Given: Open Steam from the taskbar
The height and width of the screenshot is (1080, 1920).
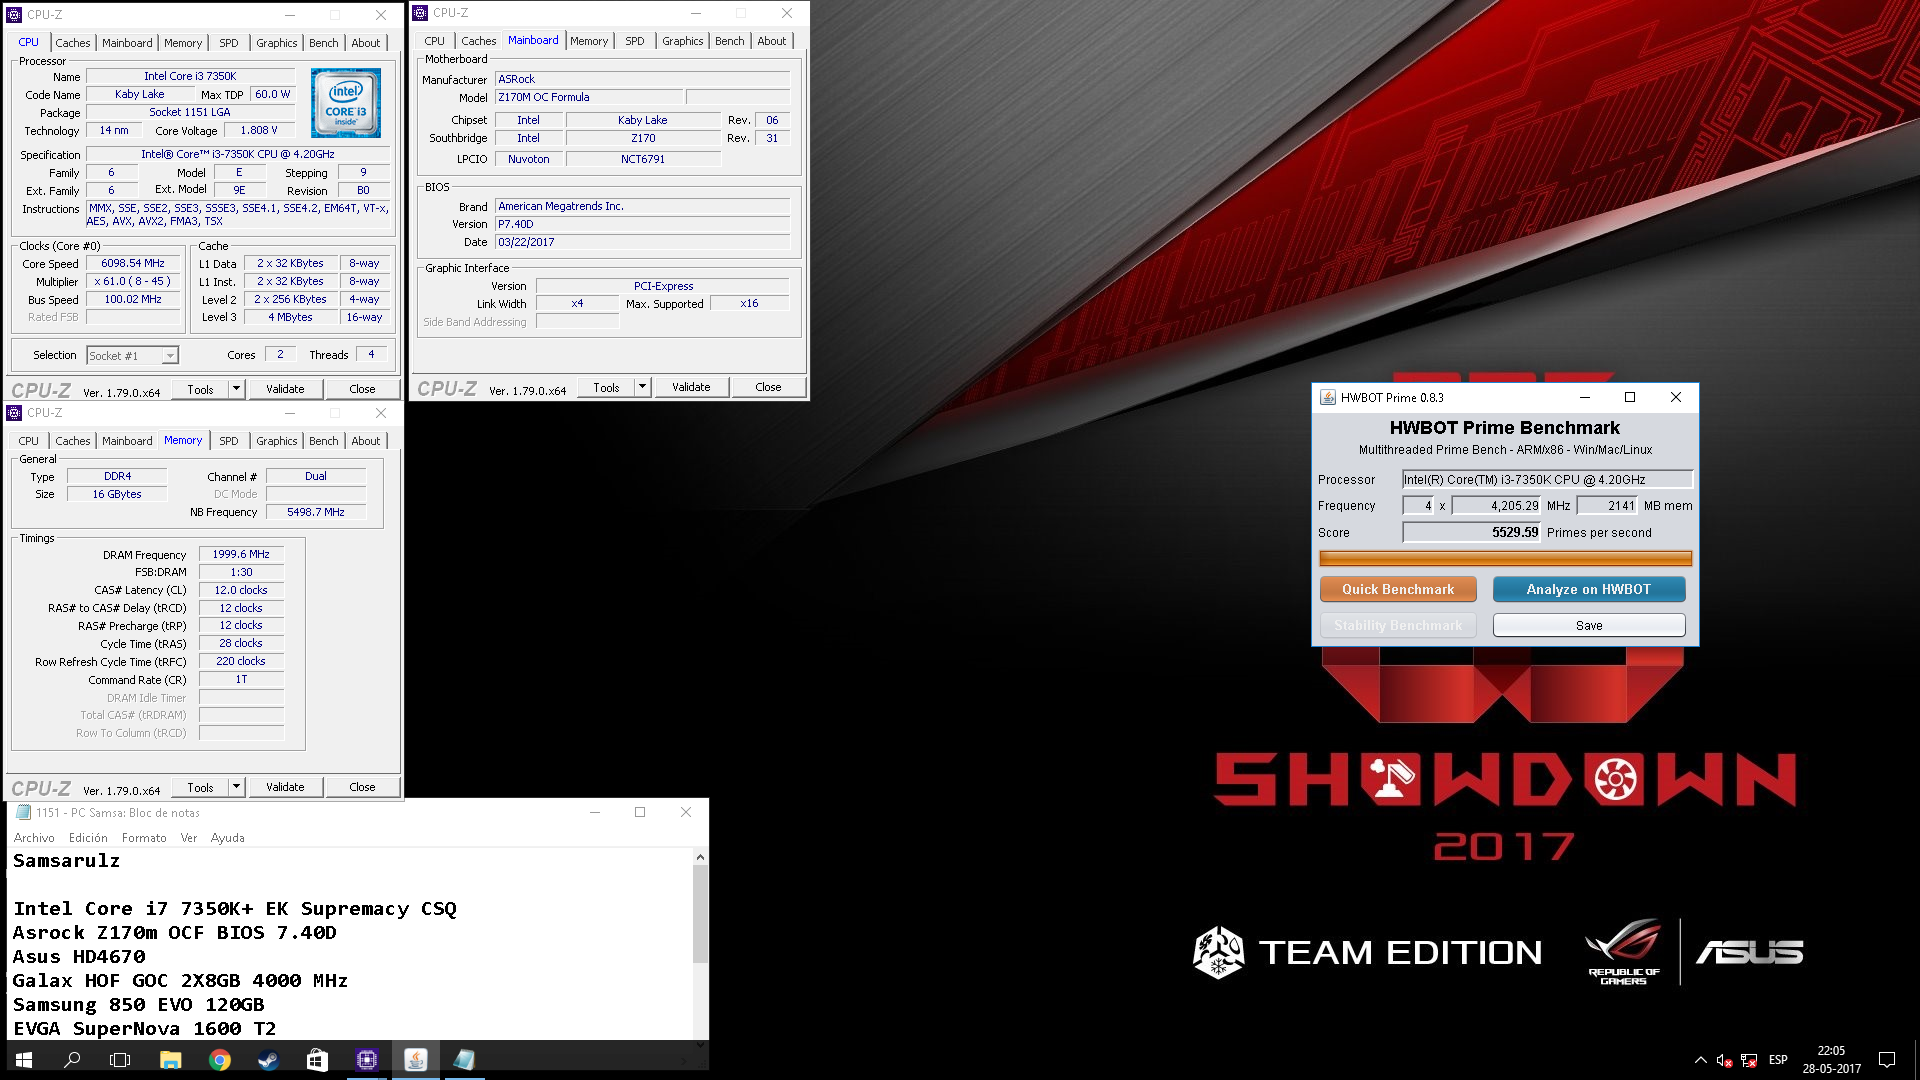Looking at the screenshot, I should tap(268, 1060).
